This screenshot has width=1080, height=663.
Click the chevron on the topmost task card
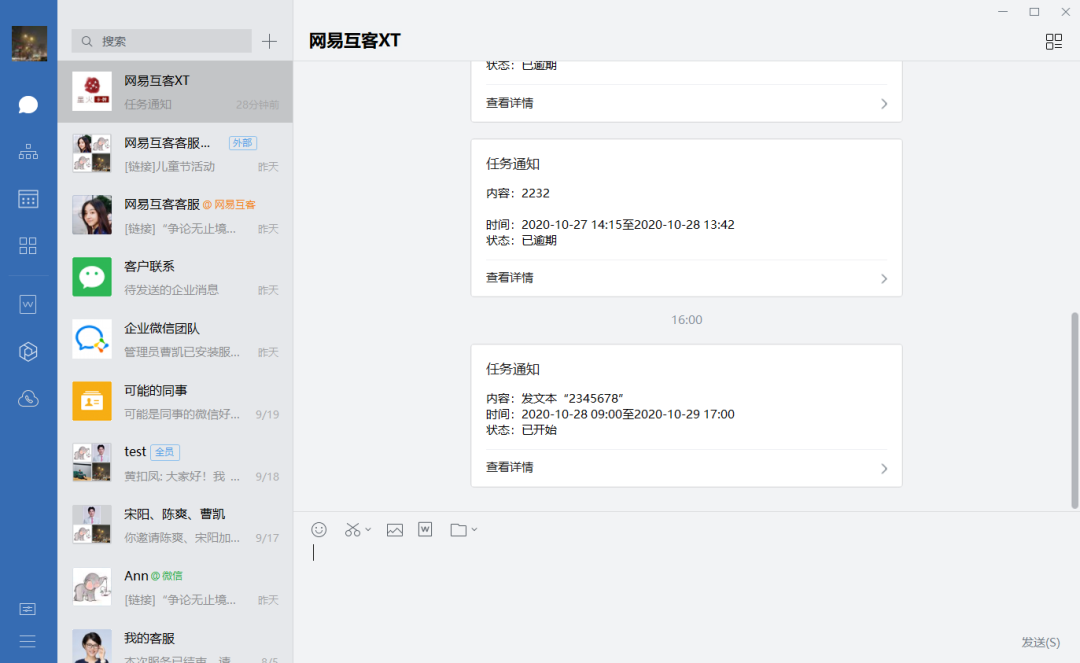pyautogui.click(x=884, y=104)
